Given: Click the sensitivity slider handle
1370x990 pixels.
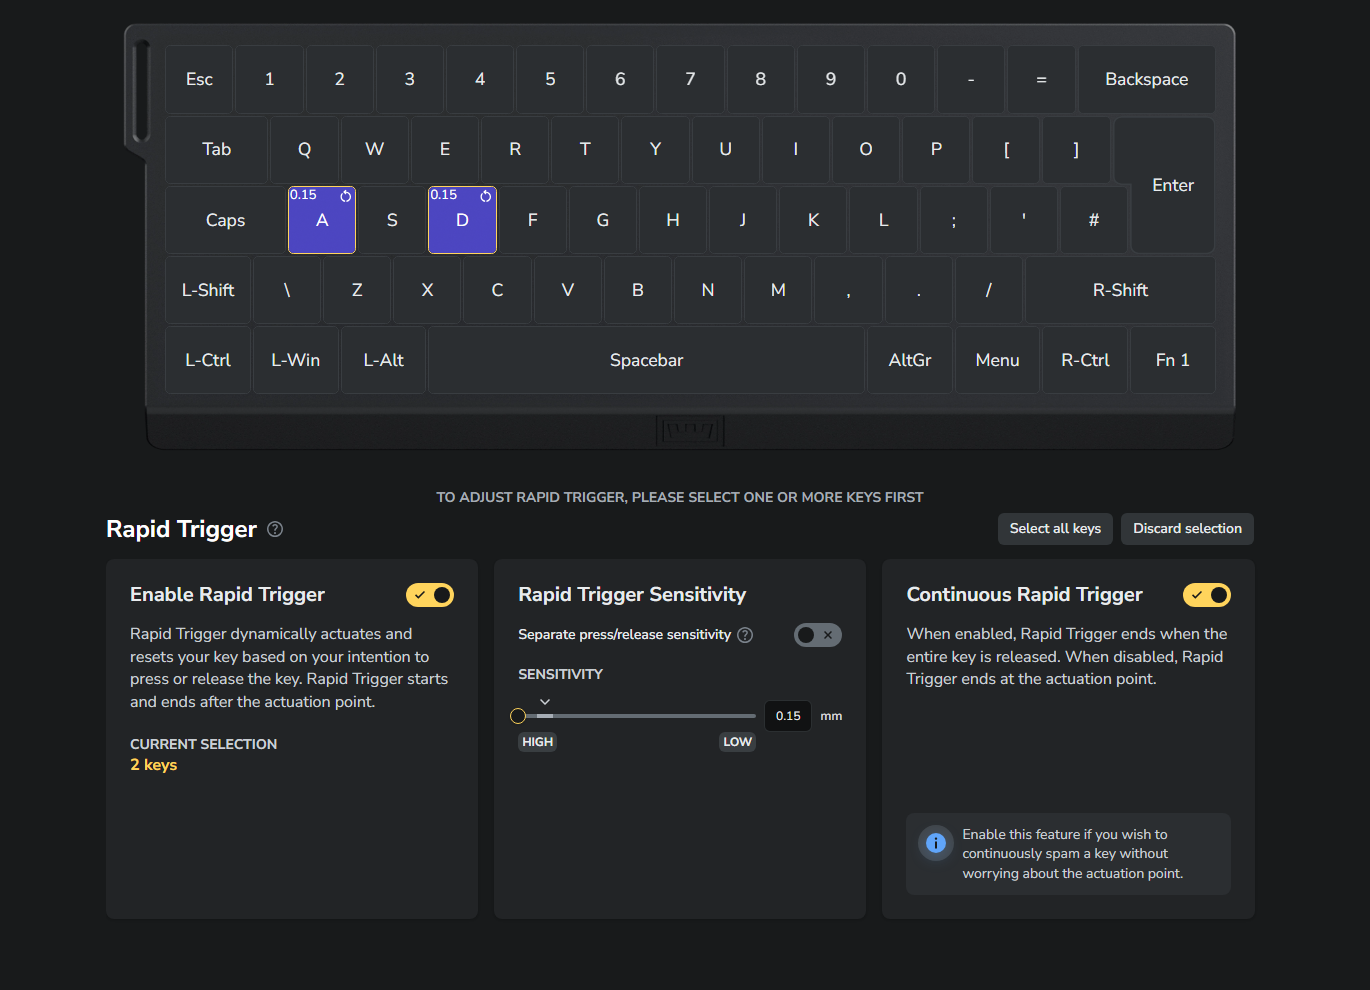Looking at the screenshot, I should tap(518, 716).
